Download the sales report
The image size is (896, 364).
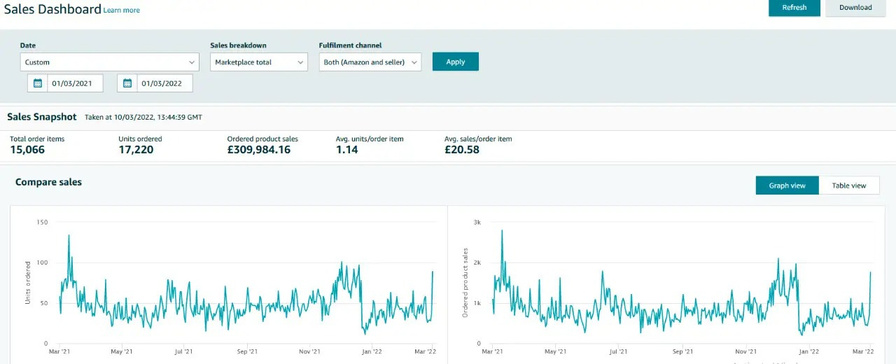(855, 7)
